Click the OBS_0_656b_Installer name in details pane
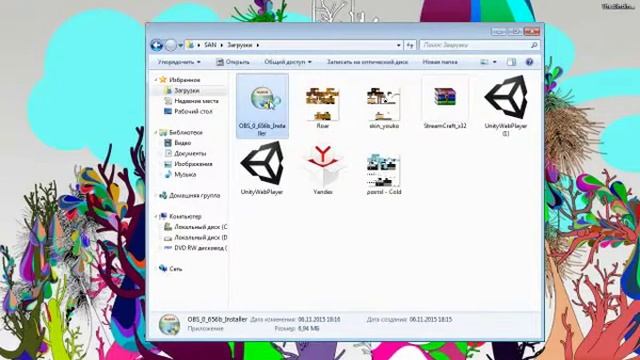Image resolution: width=640 pixels, height=360 pixels. point(217,319)
